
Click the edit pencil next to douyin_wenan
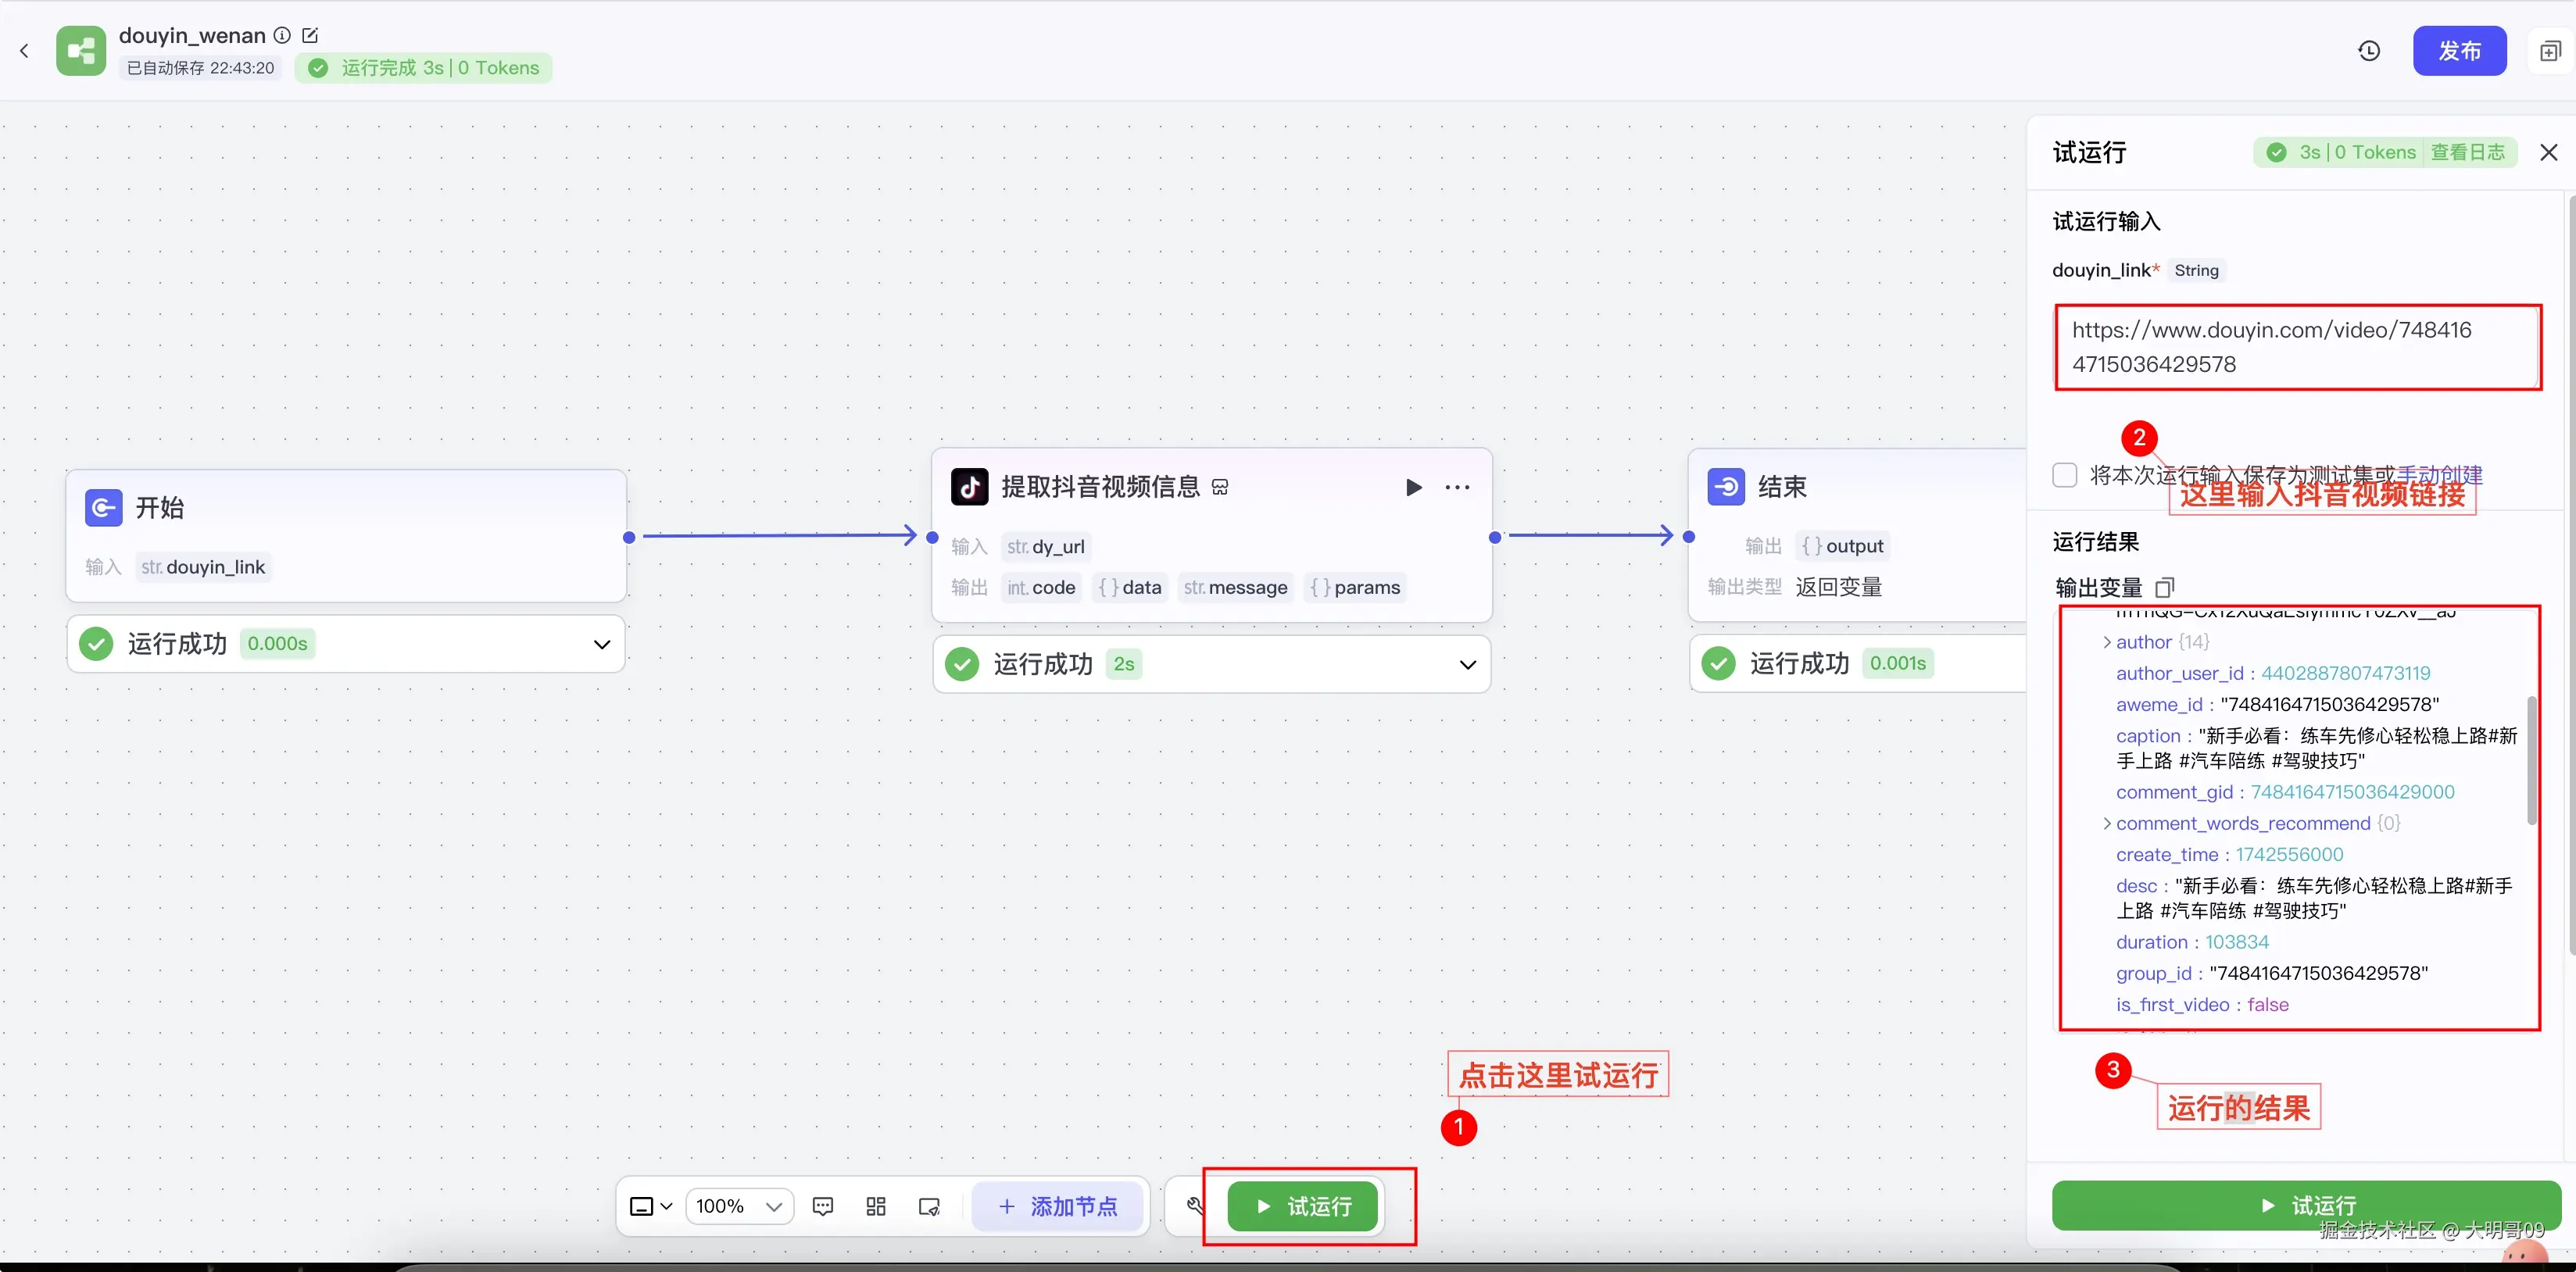click(310, 36)
